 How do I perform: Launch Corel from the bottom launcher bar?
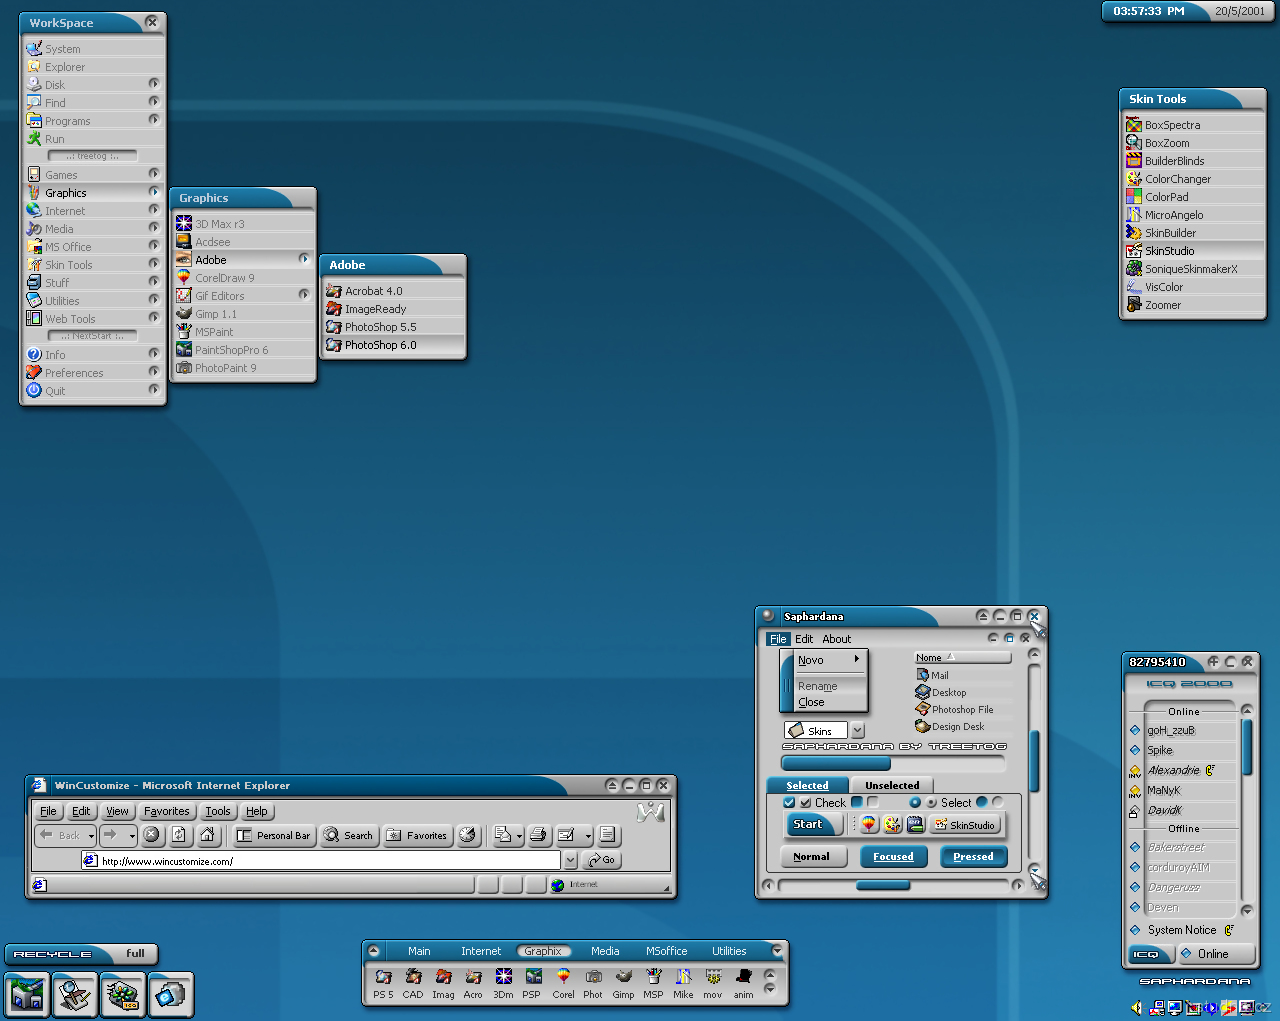563,977
